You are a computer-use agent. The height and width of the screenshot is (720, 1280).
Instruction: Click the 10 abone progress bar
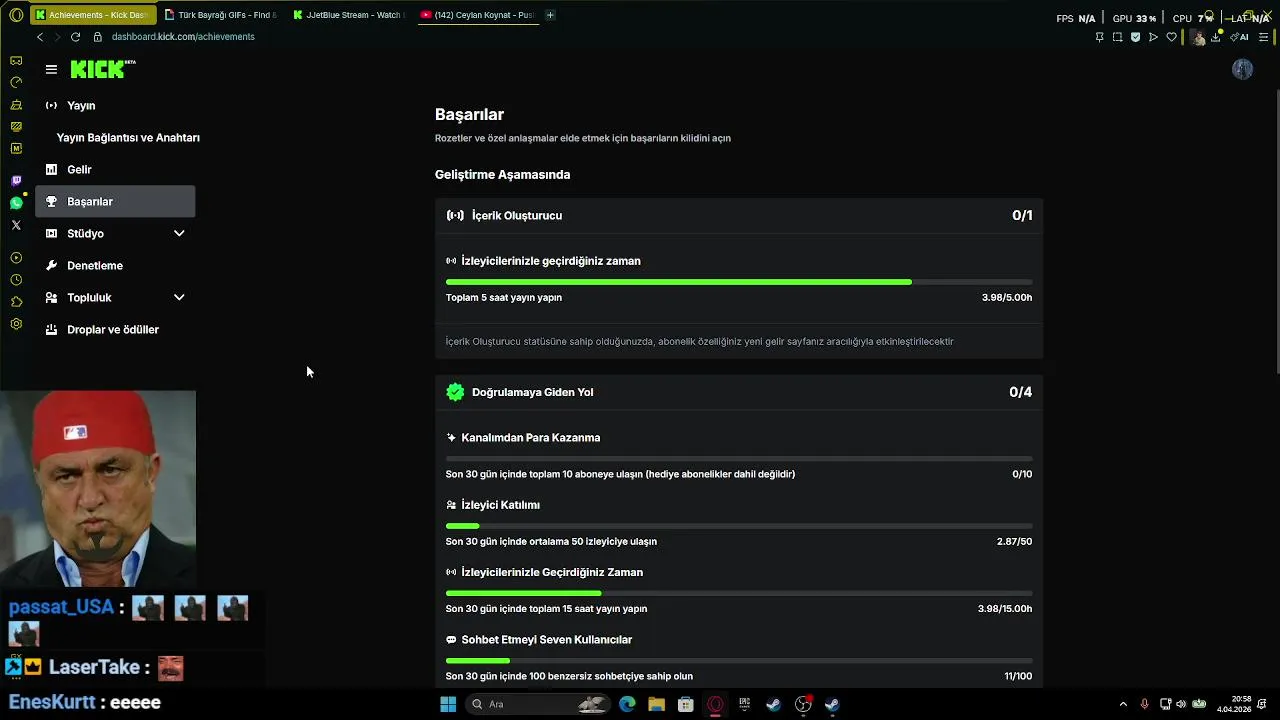point(739,459)
